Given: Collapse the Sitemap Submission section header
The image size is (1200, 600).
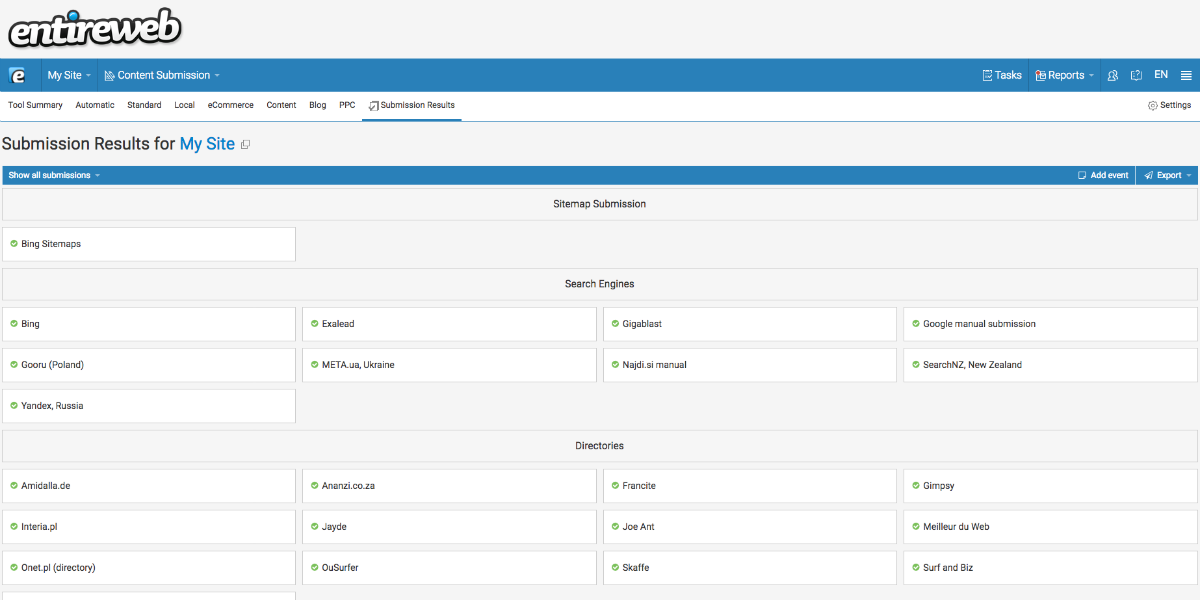Looking at the screenshot, I should (600, 204).
